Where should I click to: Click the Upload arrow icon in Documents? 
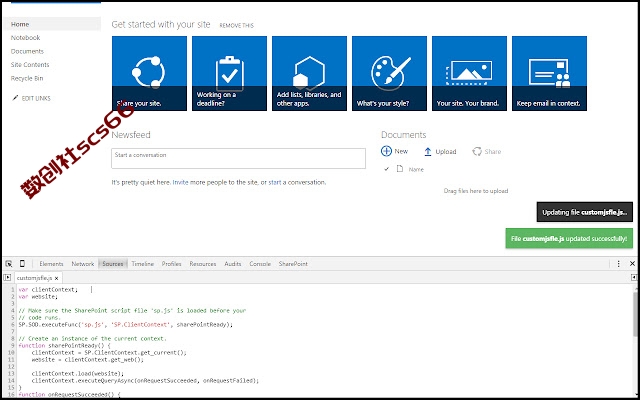tap(427, 151)
